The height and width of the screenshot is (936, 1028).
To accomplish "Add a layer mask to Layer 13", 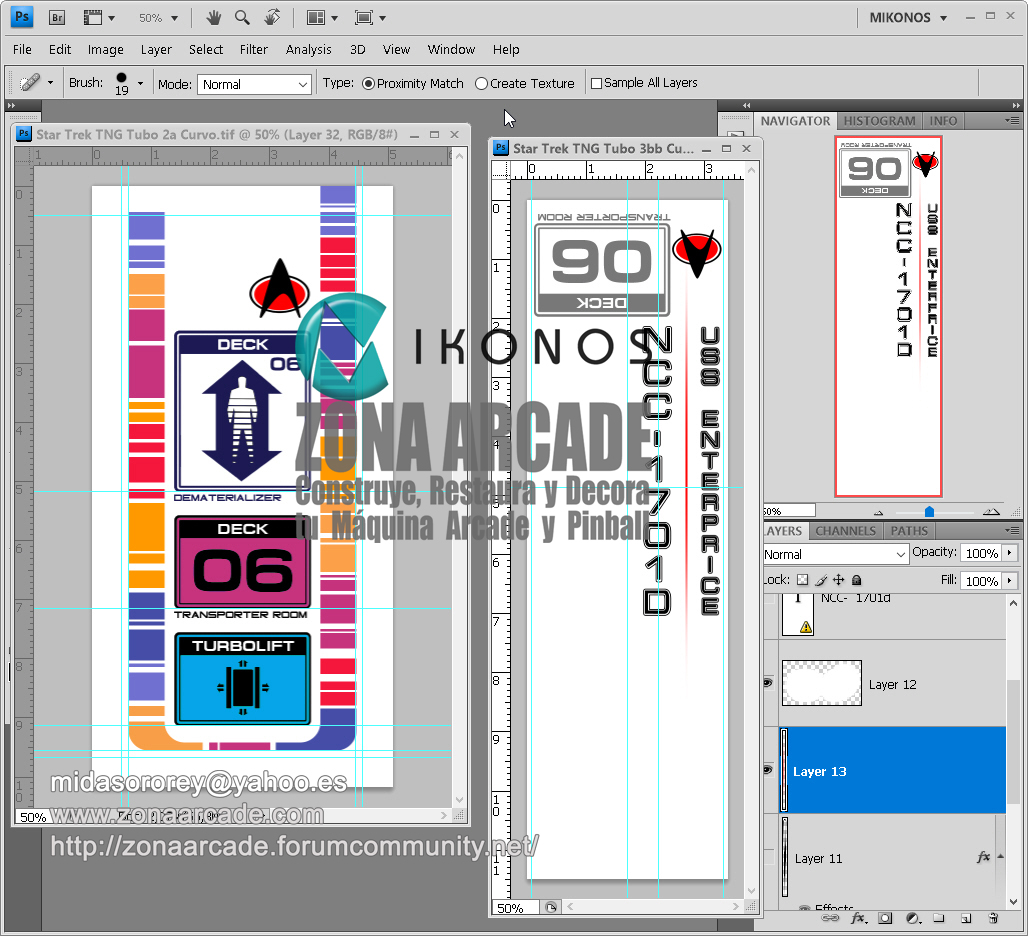I will 885,917.
